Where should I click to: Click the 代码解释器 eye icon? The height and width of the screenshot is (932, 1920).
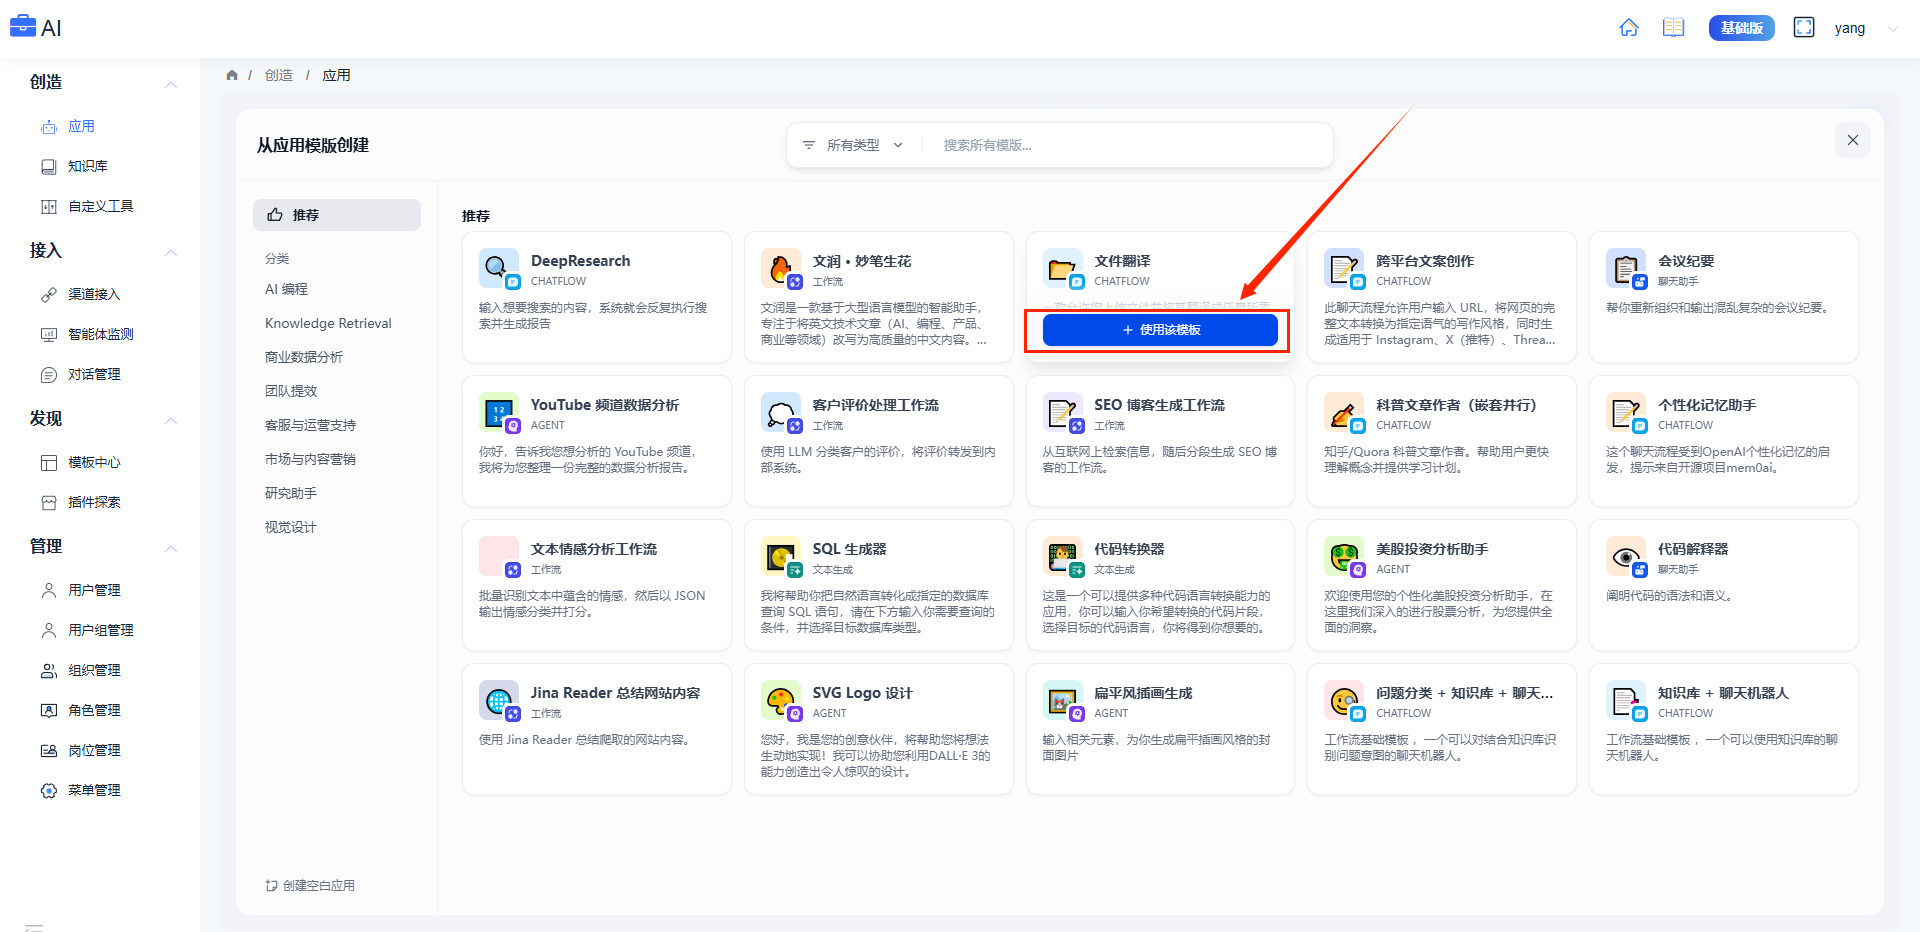pyautogui.click(x=1624, y=556)
